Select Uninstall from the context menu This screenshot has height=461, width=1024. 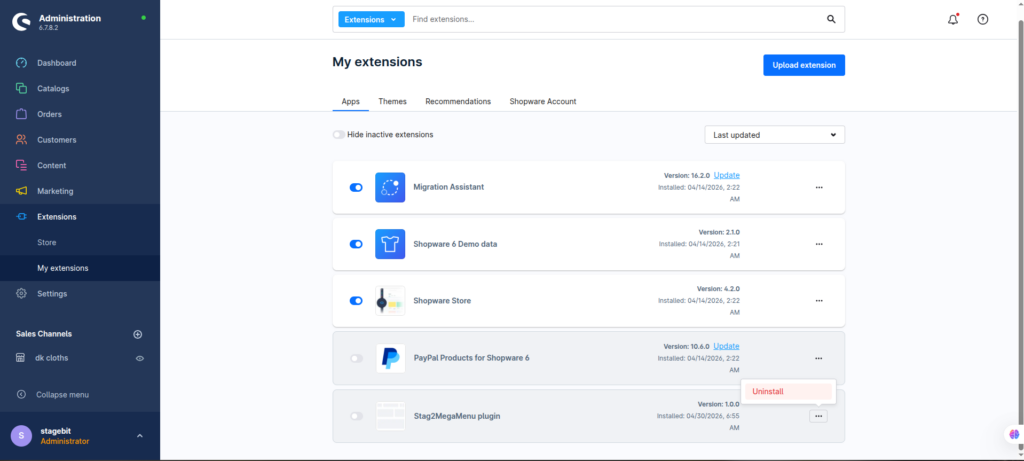(x=788, y=392)
